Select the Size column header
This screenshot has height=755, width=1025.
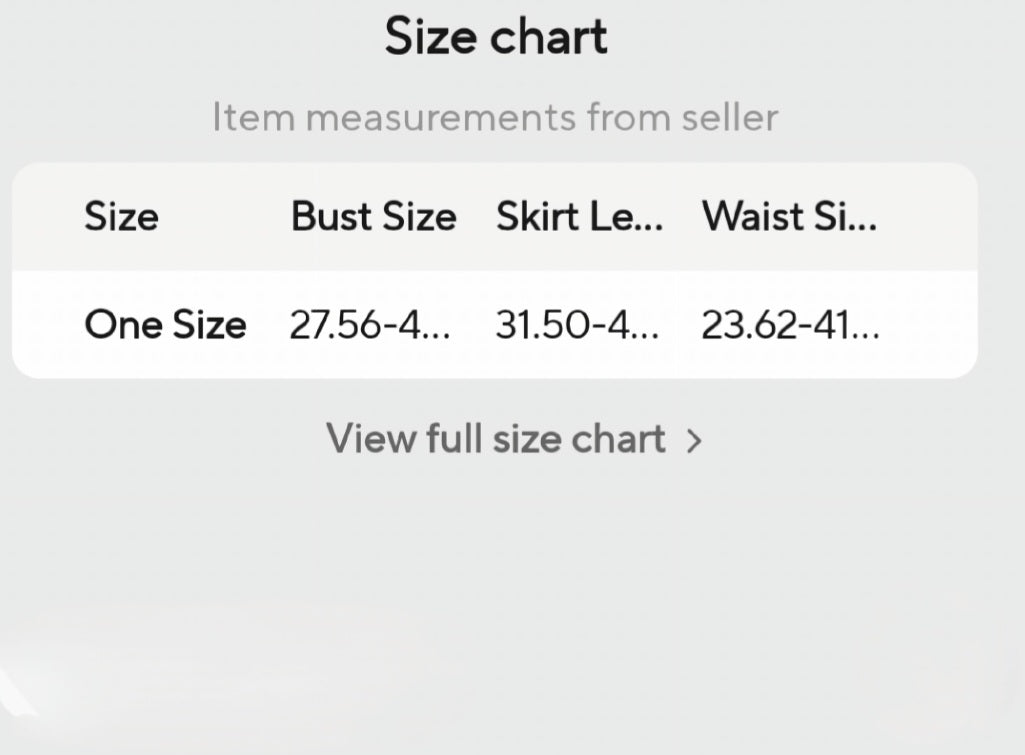click(x=121, y=217)
